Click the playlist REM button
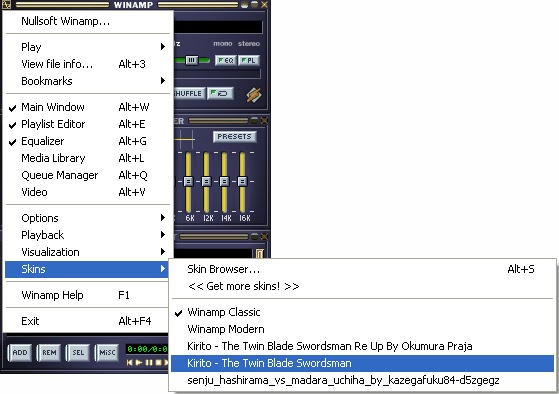 pos(49,353)
